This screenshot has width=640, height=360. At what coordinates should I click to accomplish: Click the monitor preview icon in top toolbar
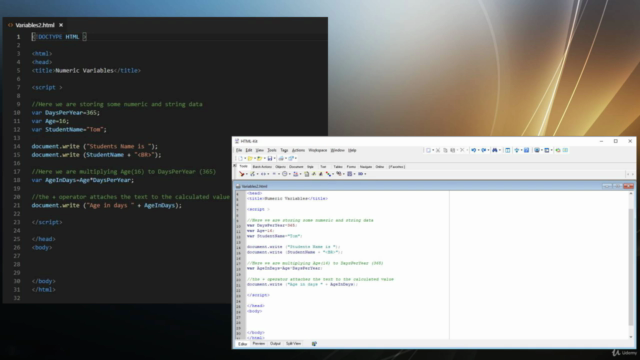tap(537, 150)
